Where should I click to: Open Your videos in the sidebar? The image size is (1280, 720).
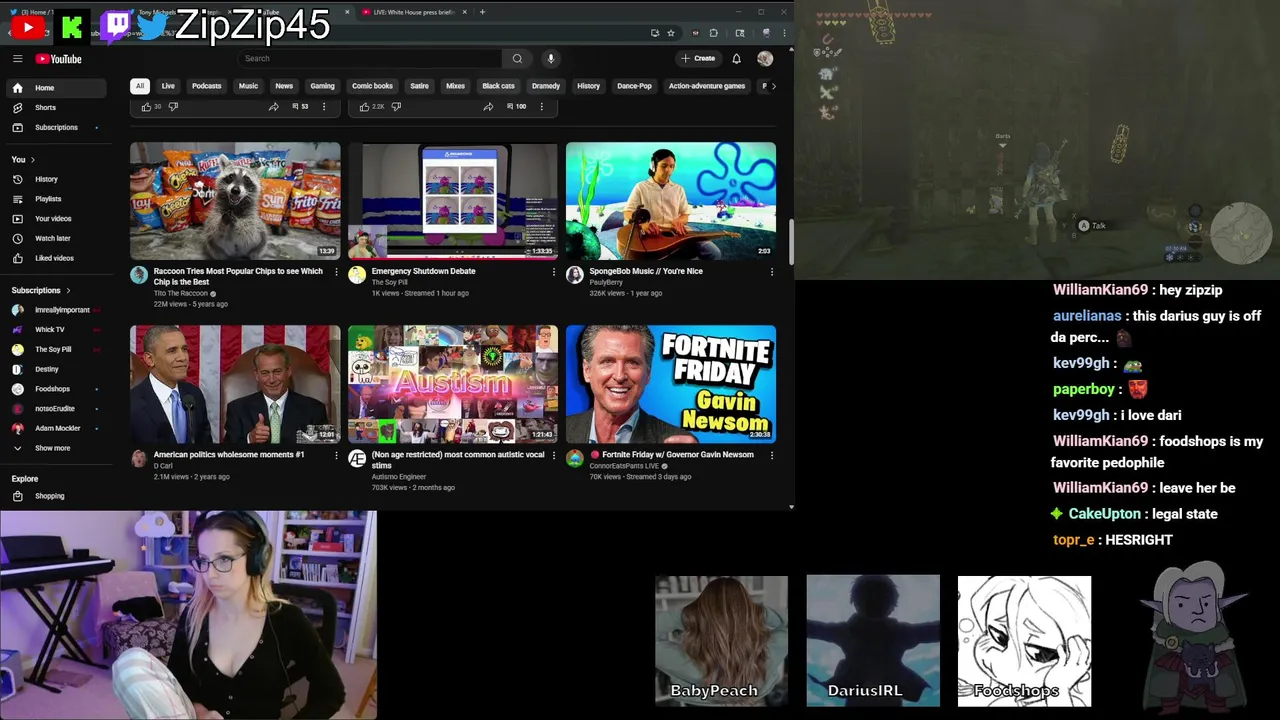58,219
